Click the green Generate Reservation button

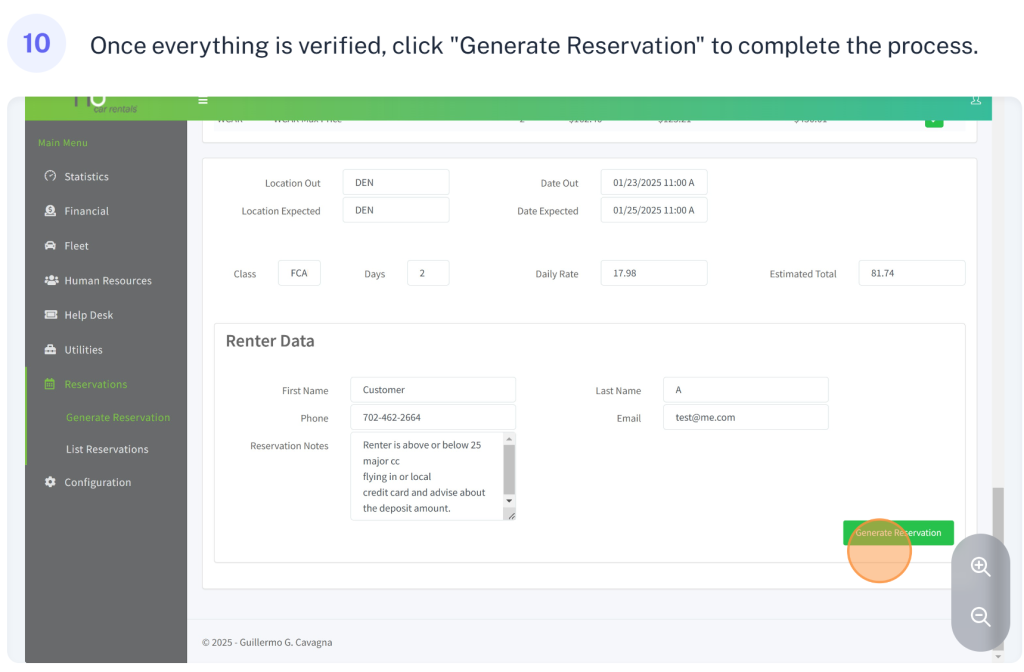tap(897, 533)
